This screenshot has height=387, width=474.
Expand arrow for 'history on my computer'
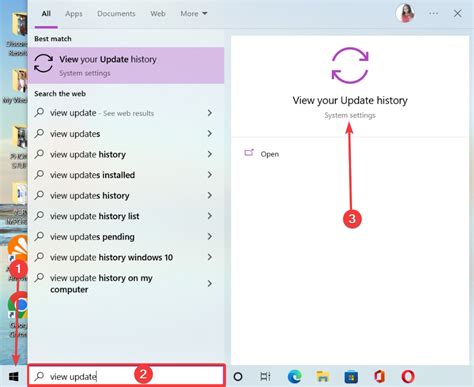point(210,283)
